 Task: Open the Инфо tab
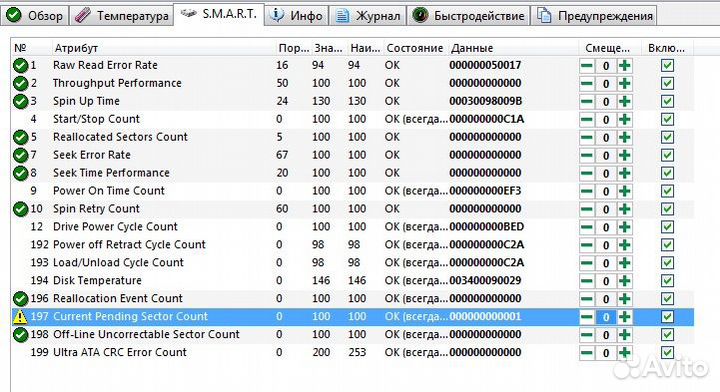pos(296,16)
